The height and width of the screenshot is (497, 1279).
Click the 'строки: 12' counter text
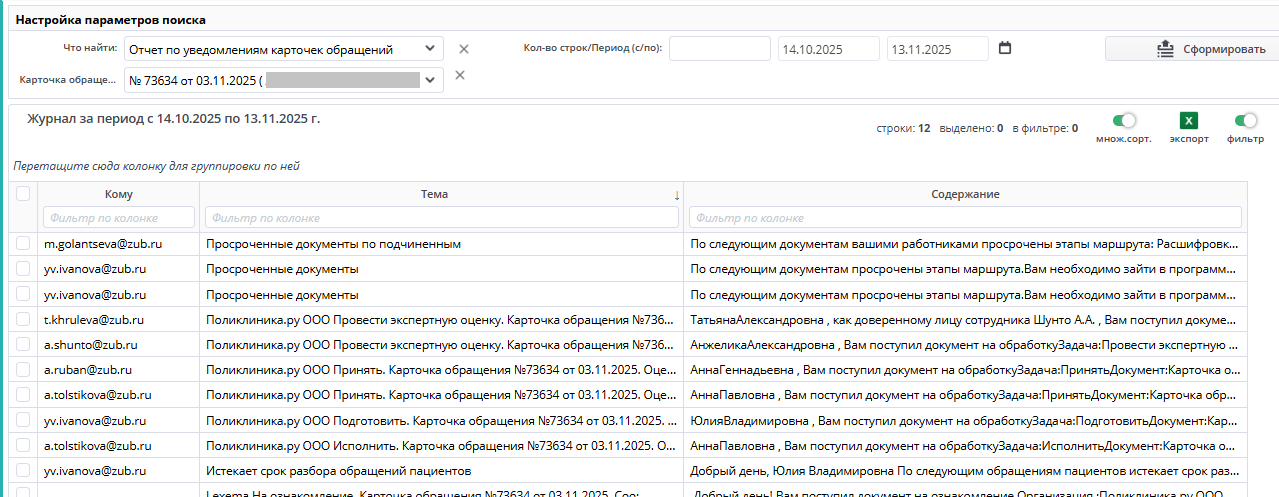(x=904, y=128)
